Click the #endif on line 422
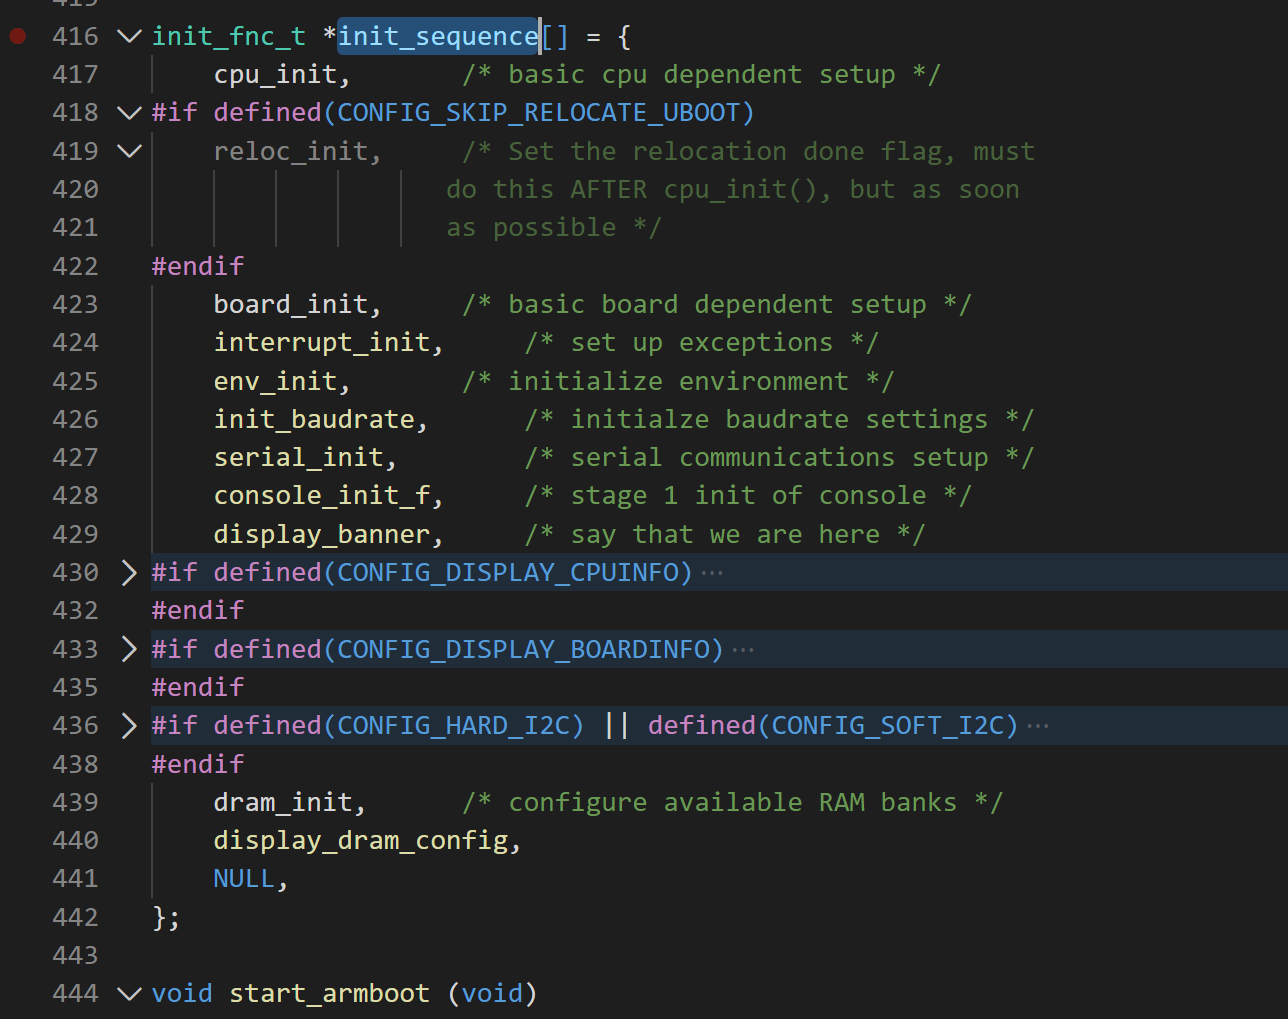 [x=198, y=266]
